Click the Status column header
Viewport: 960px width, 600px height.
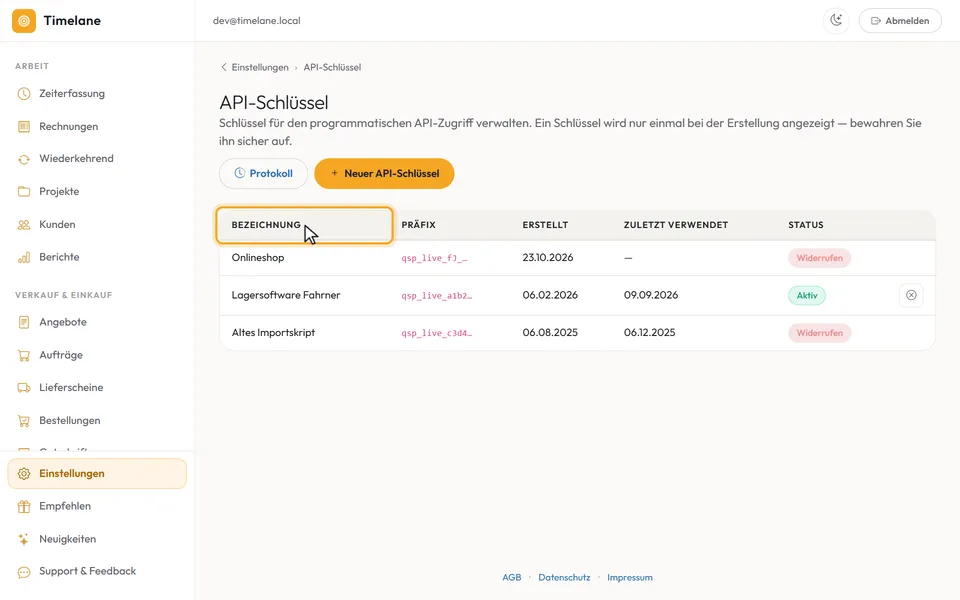click(x=806, y=225)
